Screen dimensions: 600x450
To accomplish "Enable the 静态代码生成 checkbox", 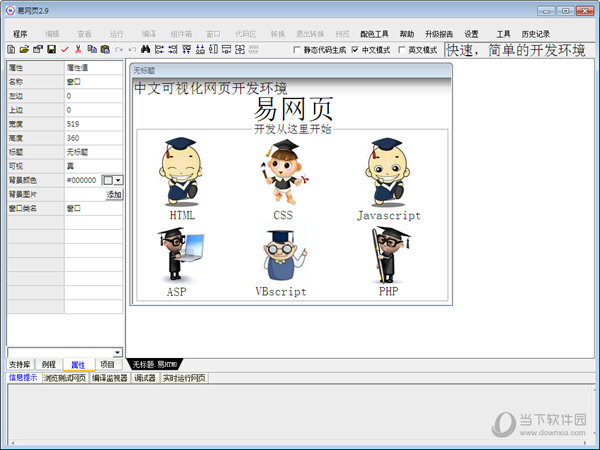I will click(297, 49).
